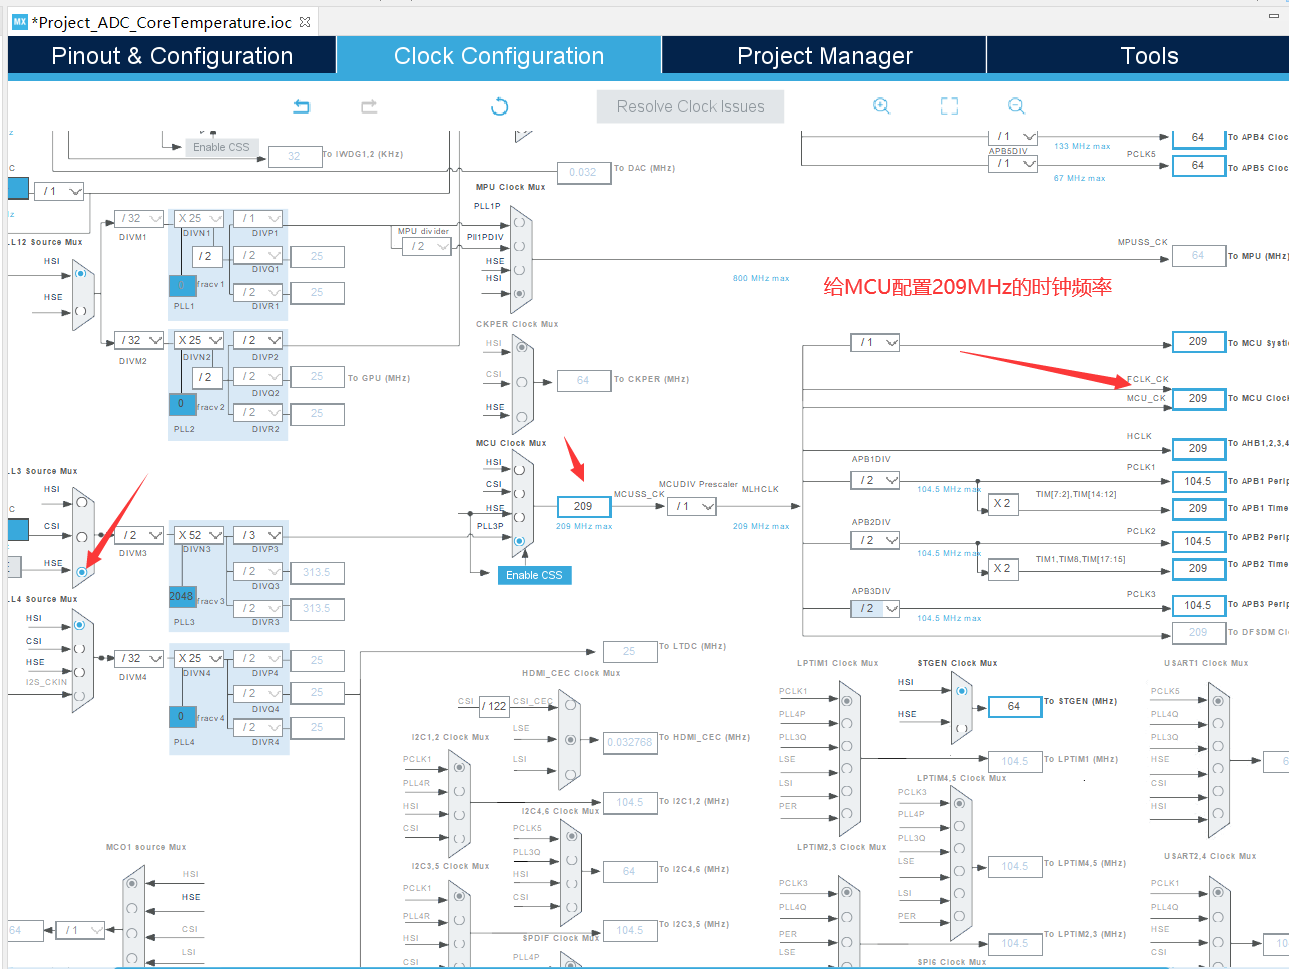This screenshot has height=969, width=1289.
Task: Open the DIVP1 /1 divider dropdown
Action: pos(258,218)
